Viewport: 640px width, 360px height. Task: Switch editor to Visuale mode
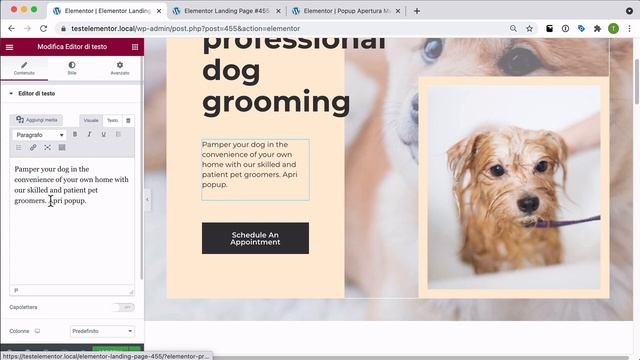(x=91, y=120)
